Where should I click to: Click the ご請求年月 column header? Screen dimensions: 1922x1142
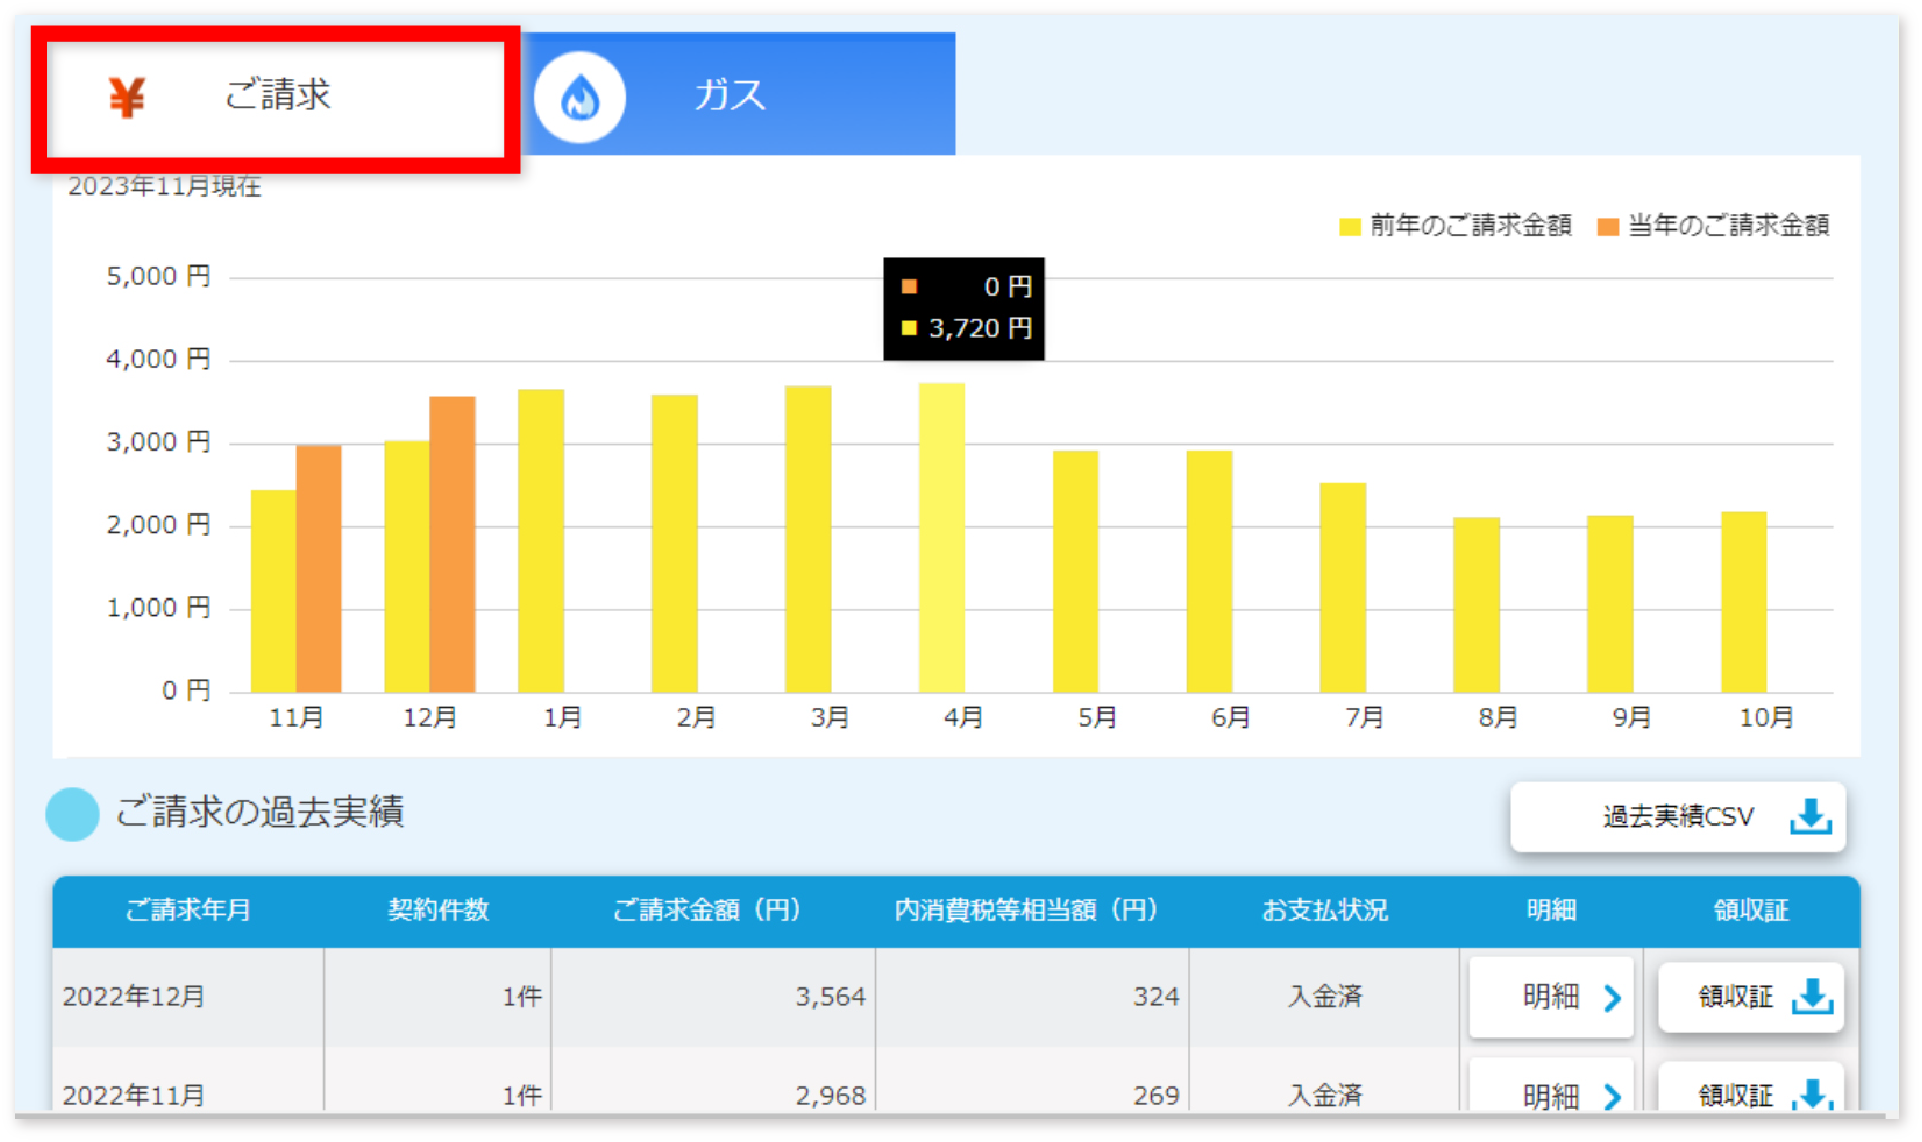click(188, 910)
